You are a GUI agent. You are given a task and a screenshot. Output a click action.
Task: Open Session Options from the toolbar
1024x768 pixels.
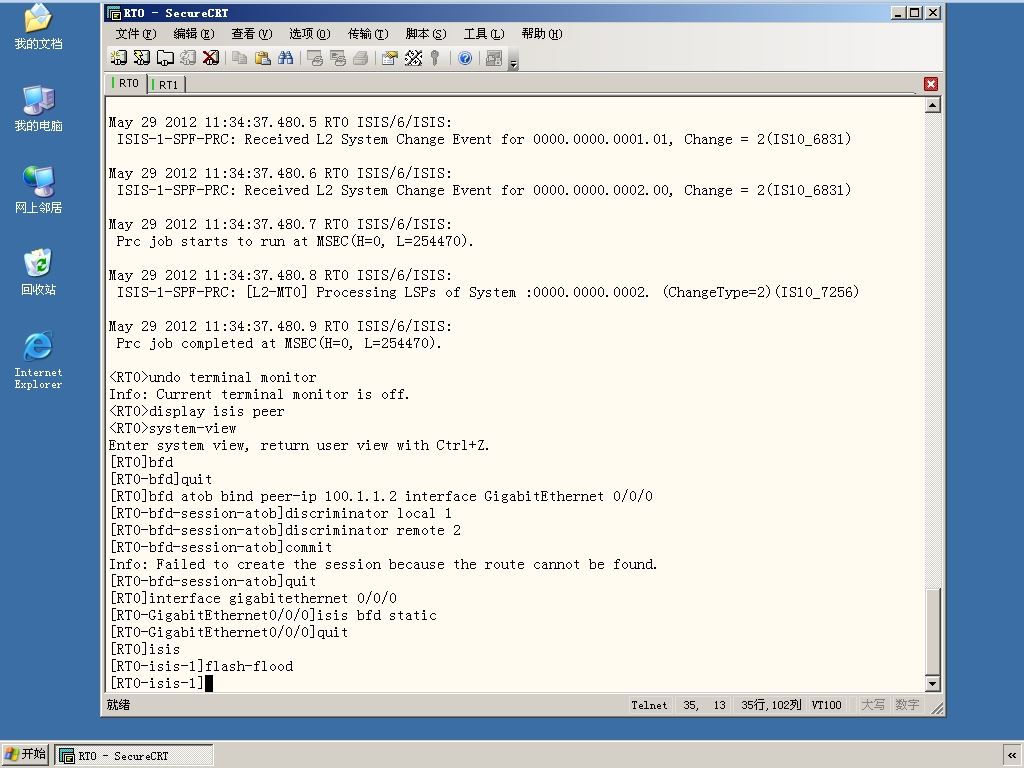point(390,58)
